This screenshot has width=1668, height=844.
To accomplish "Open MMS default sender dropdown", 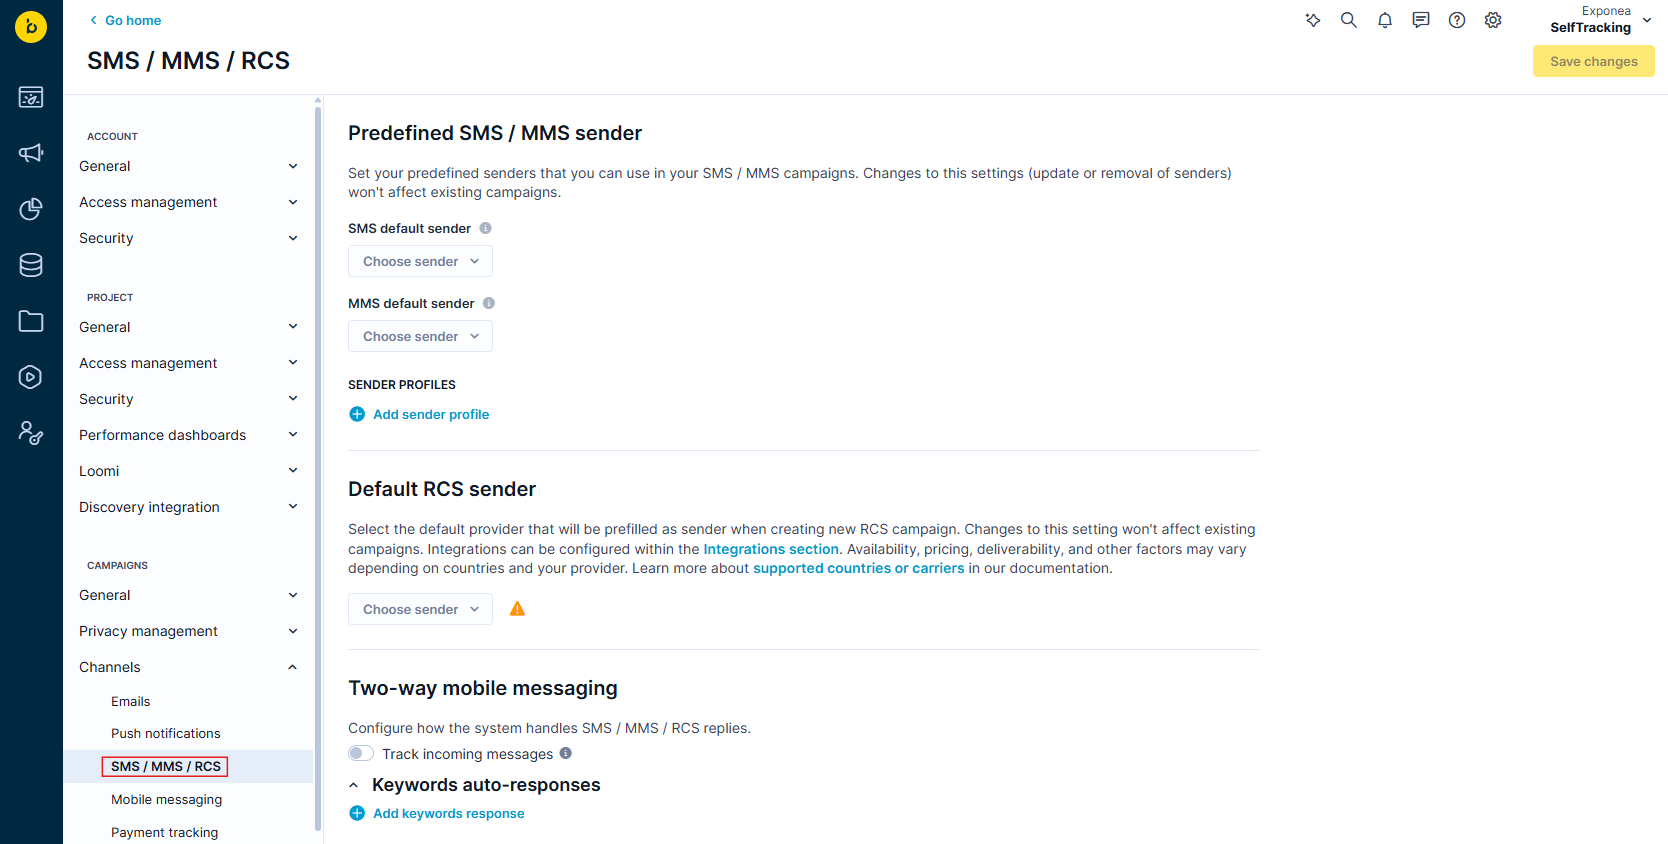I will coord(420,336).
